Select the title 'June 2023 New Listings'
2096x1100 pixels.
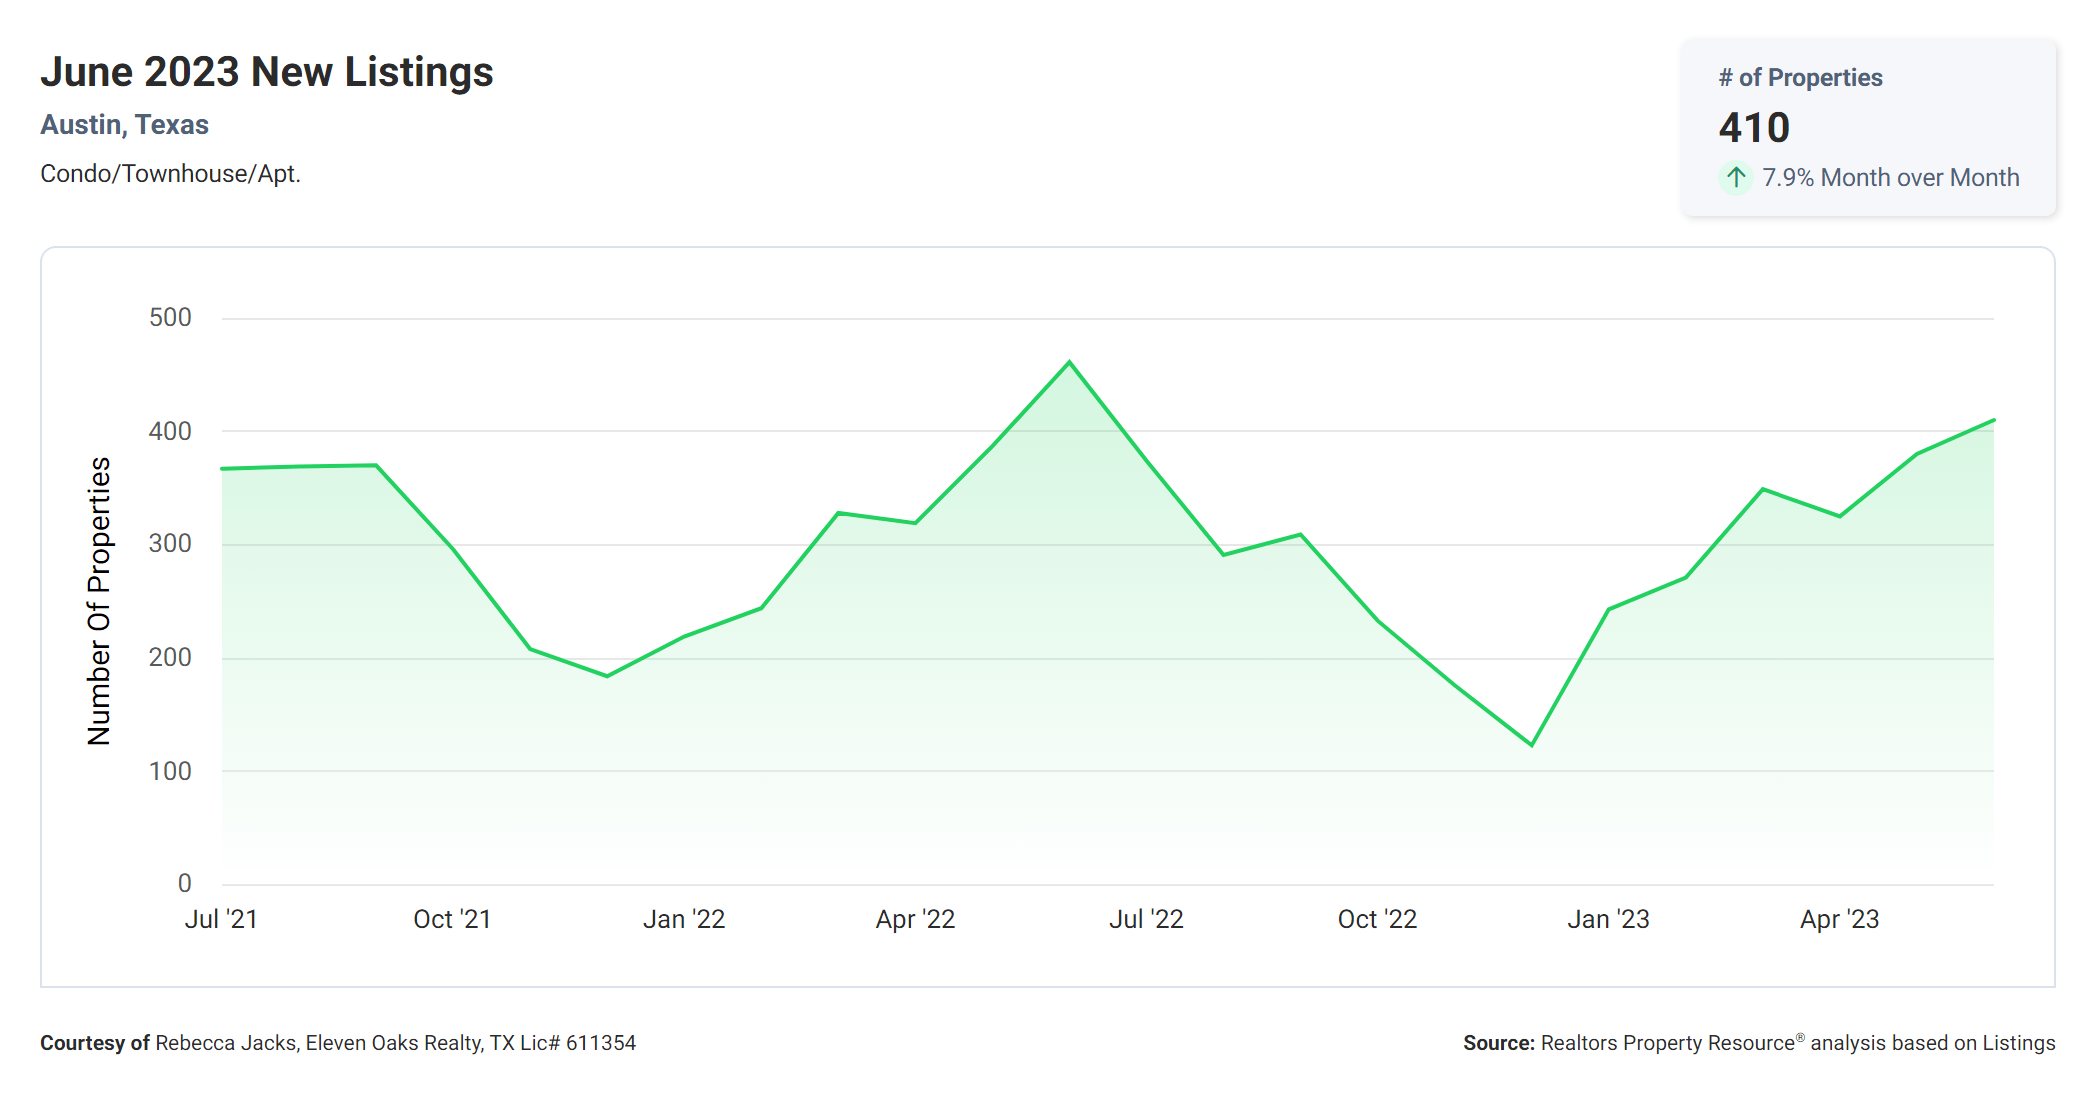tap(267, 72)
